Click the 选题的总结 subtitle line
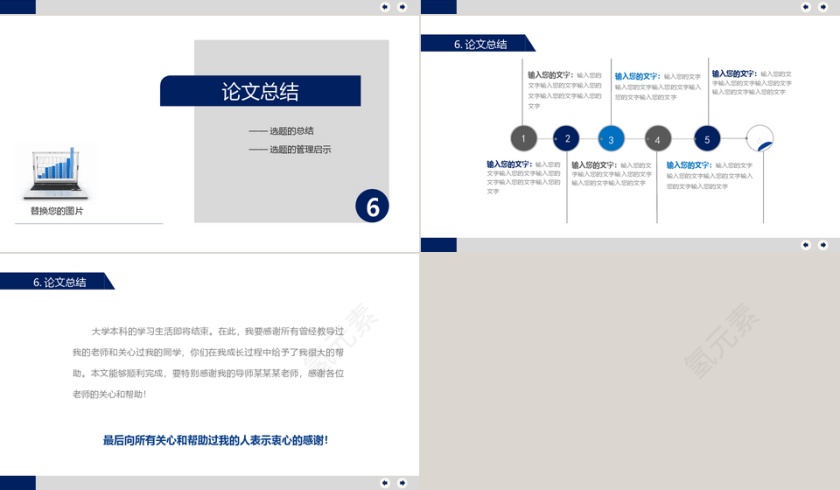840x490 pixels. 281,131
